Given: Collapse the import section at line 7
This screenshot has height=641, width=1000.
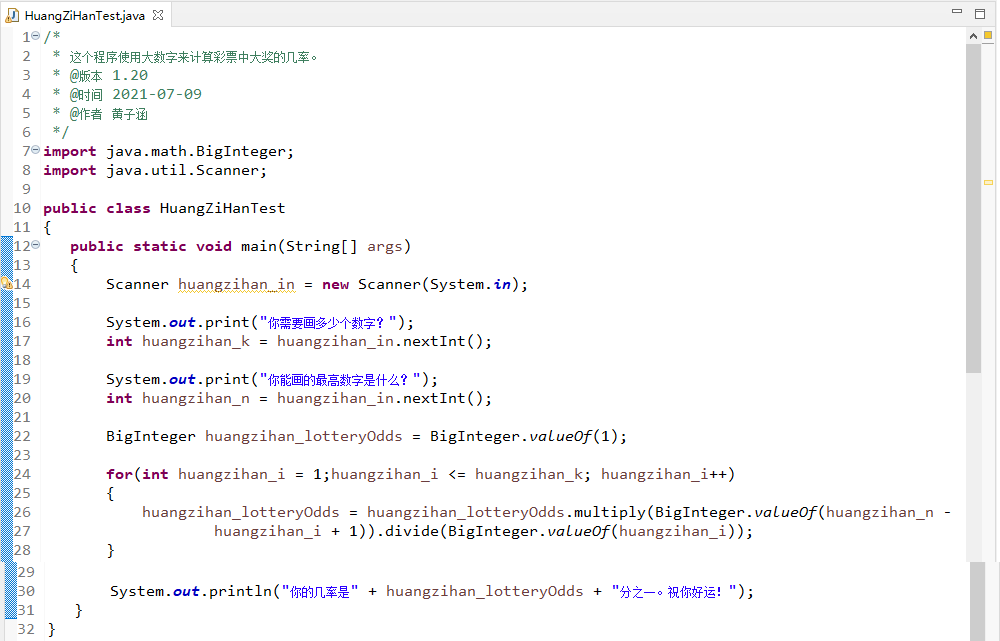Looking at the screenshot, I should click(36, 150).
